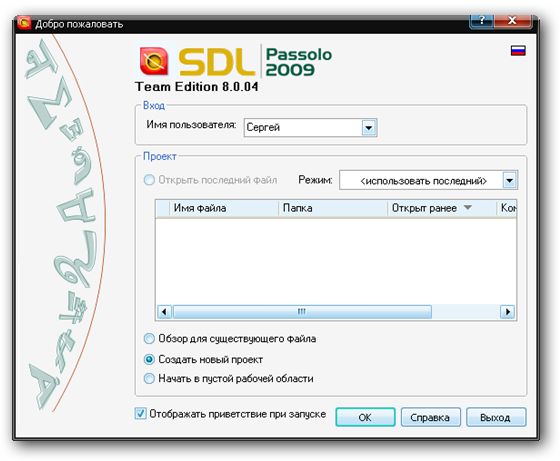The height and width of the screenshot is (461, 560).
Task: Sort by Имя файла column header
Action: [x=224, y=208]
